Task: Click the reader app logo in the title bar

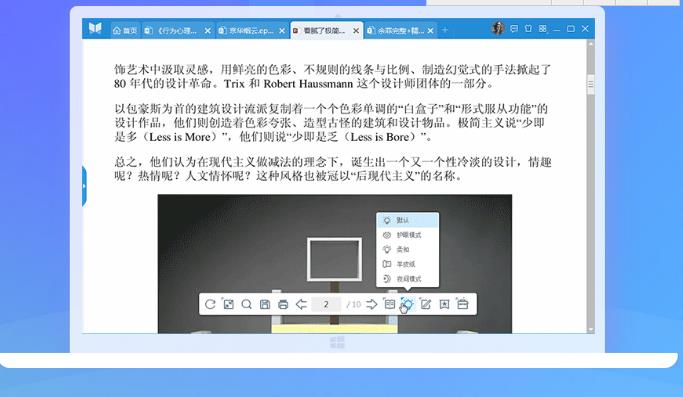Action: point(95,29)
